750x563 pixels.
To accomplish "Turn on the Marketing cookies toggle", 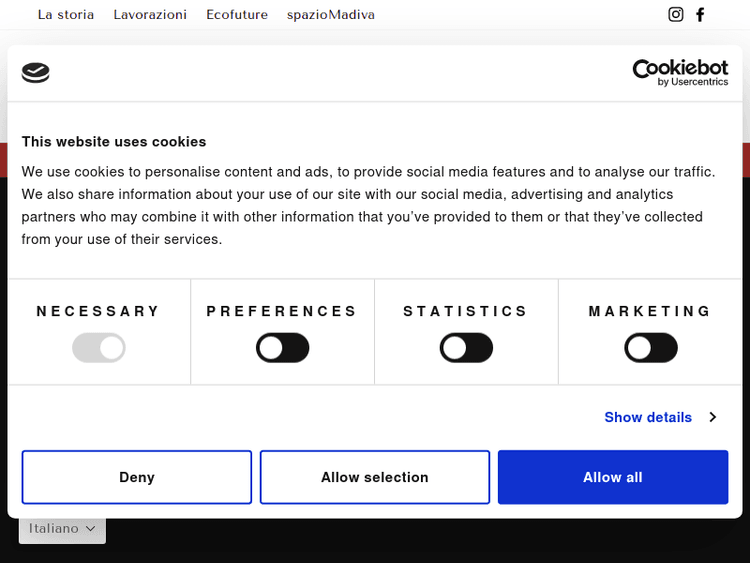I will pos(651,348).
